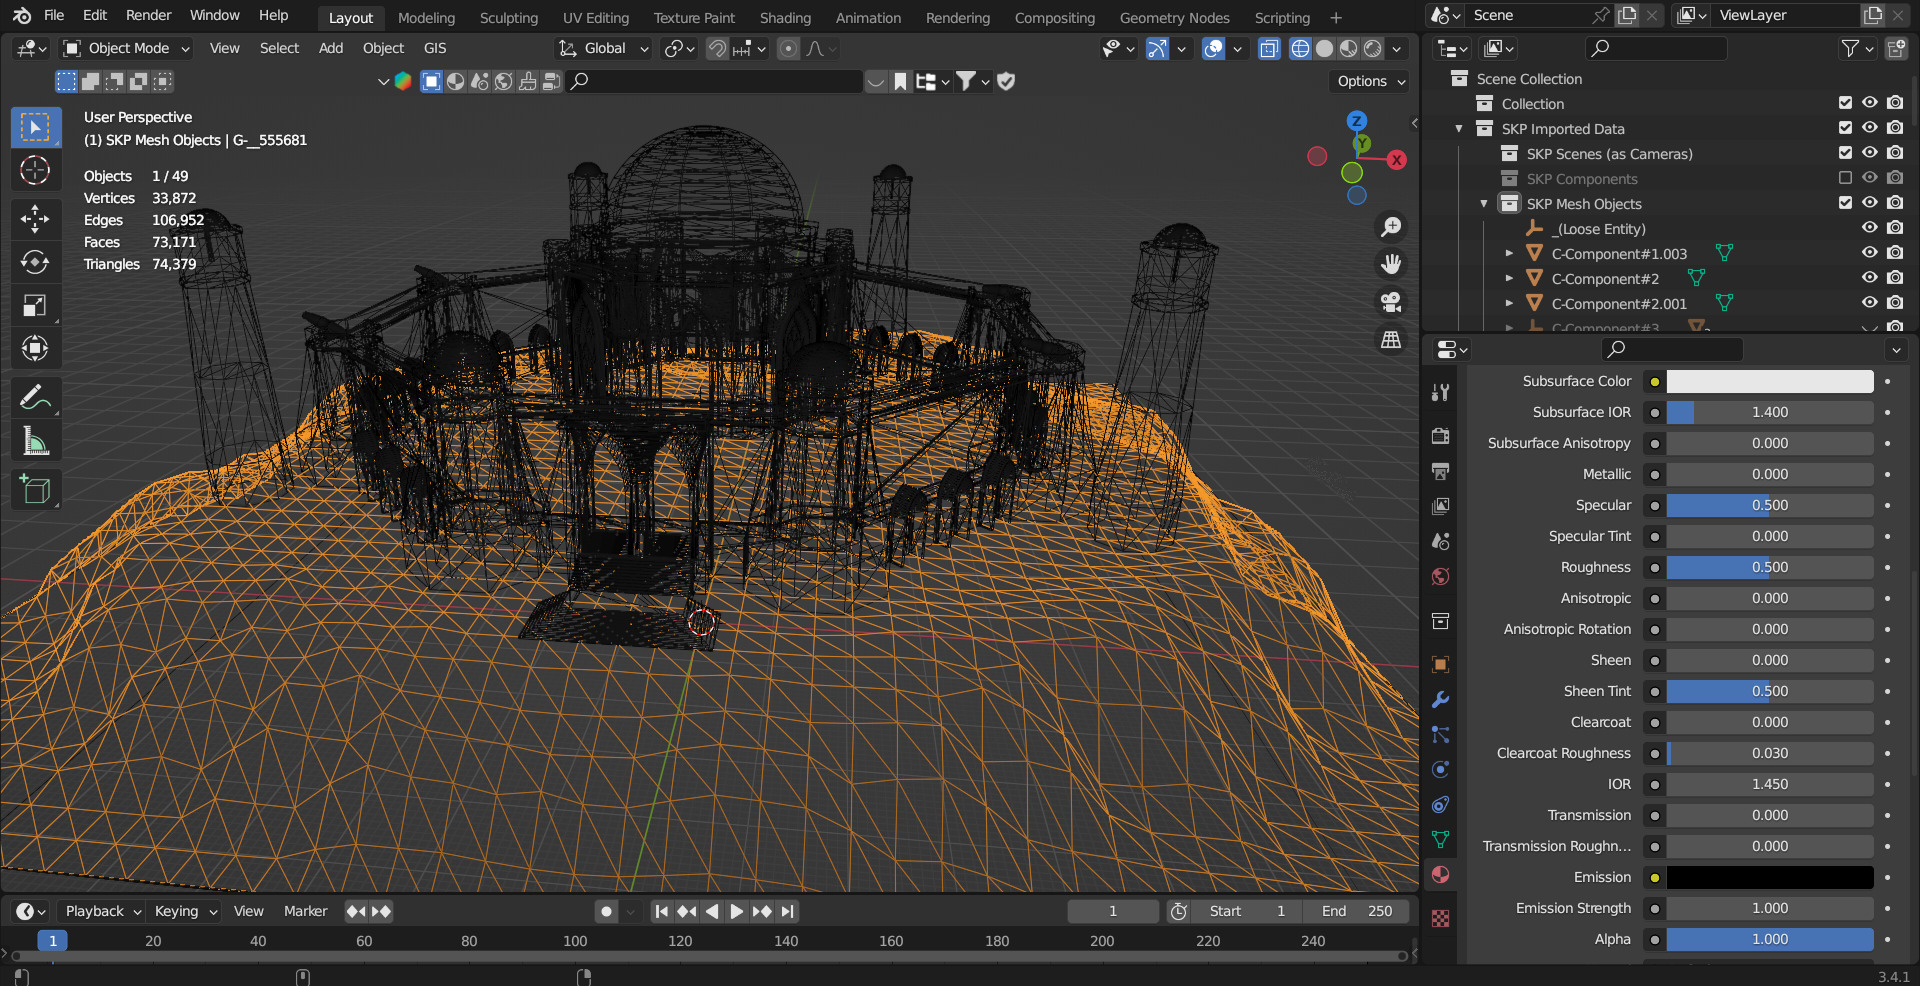Open the Keying dropdown
This screenshot has width=1920, height=986.
(x=185, y=911)
